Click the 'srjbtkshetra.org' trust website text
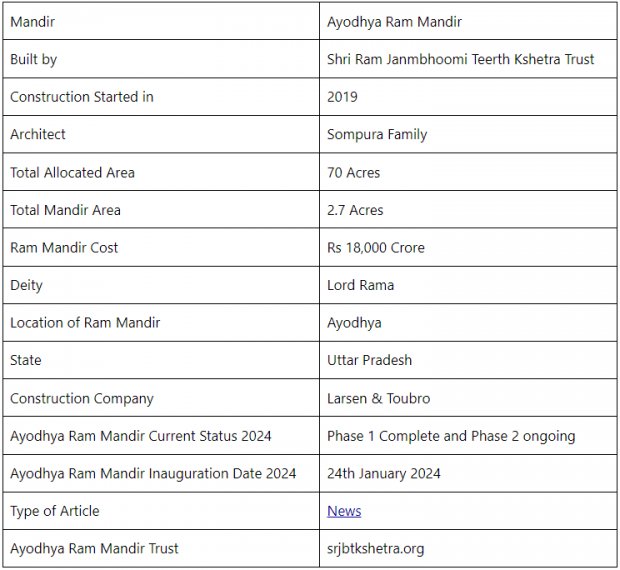 click(376, 548)
